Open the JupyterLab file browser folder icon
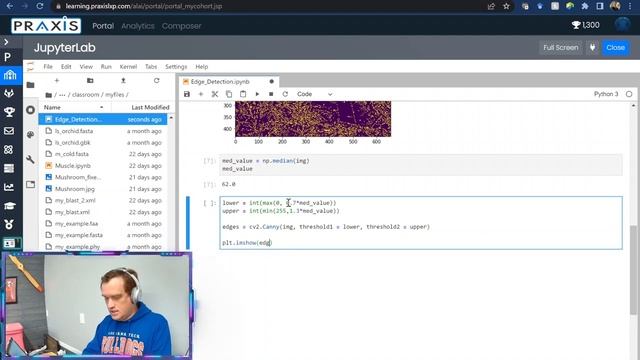The width and height of the screenshot is (640, 360). tap(31, 85)
